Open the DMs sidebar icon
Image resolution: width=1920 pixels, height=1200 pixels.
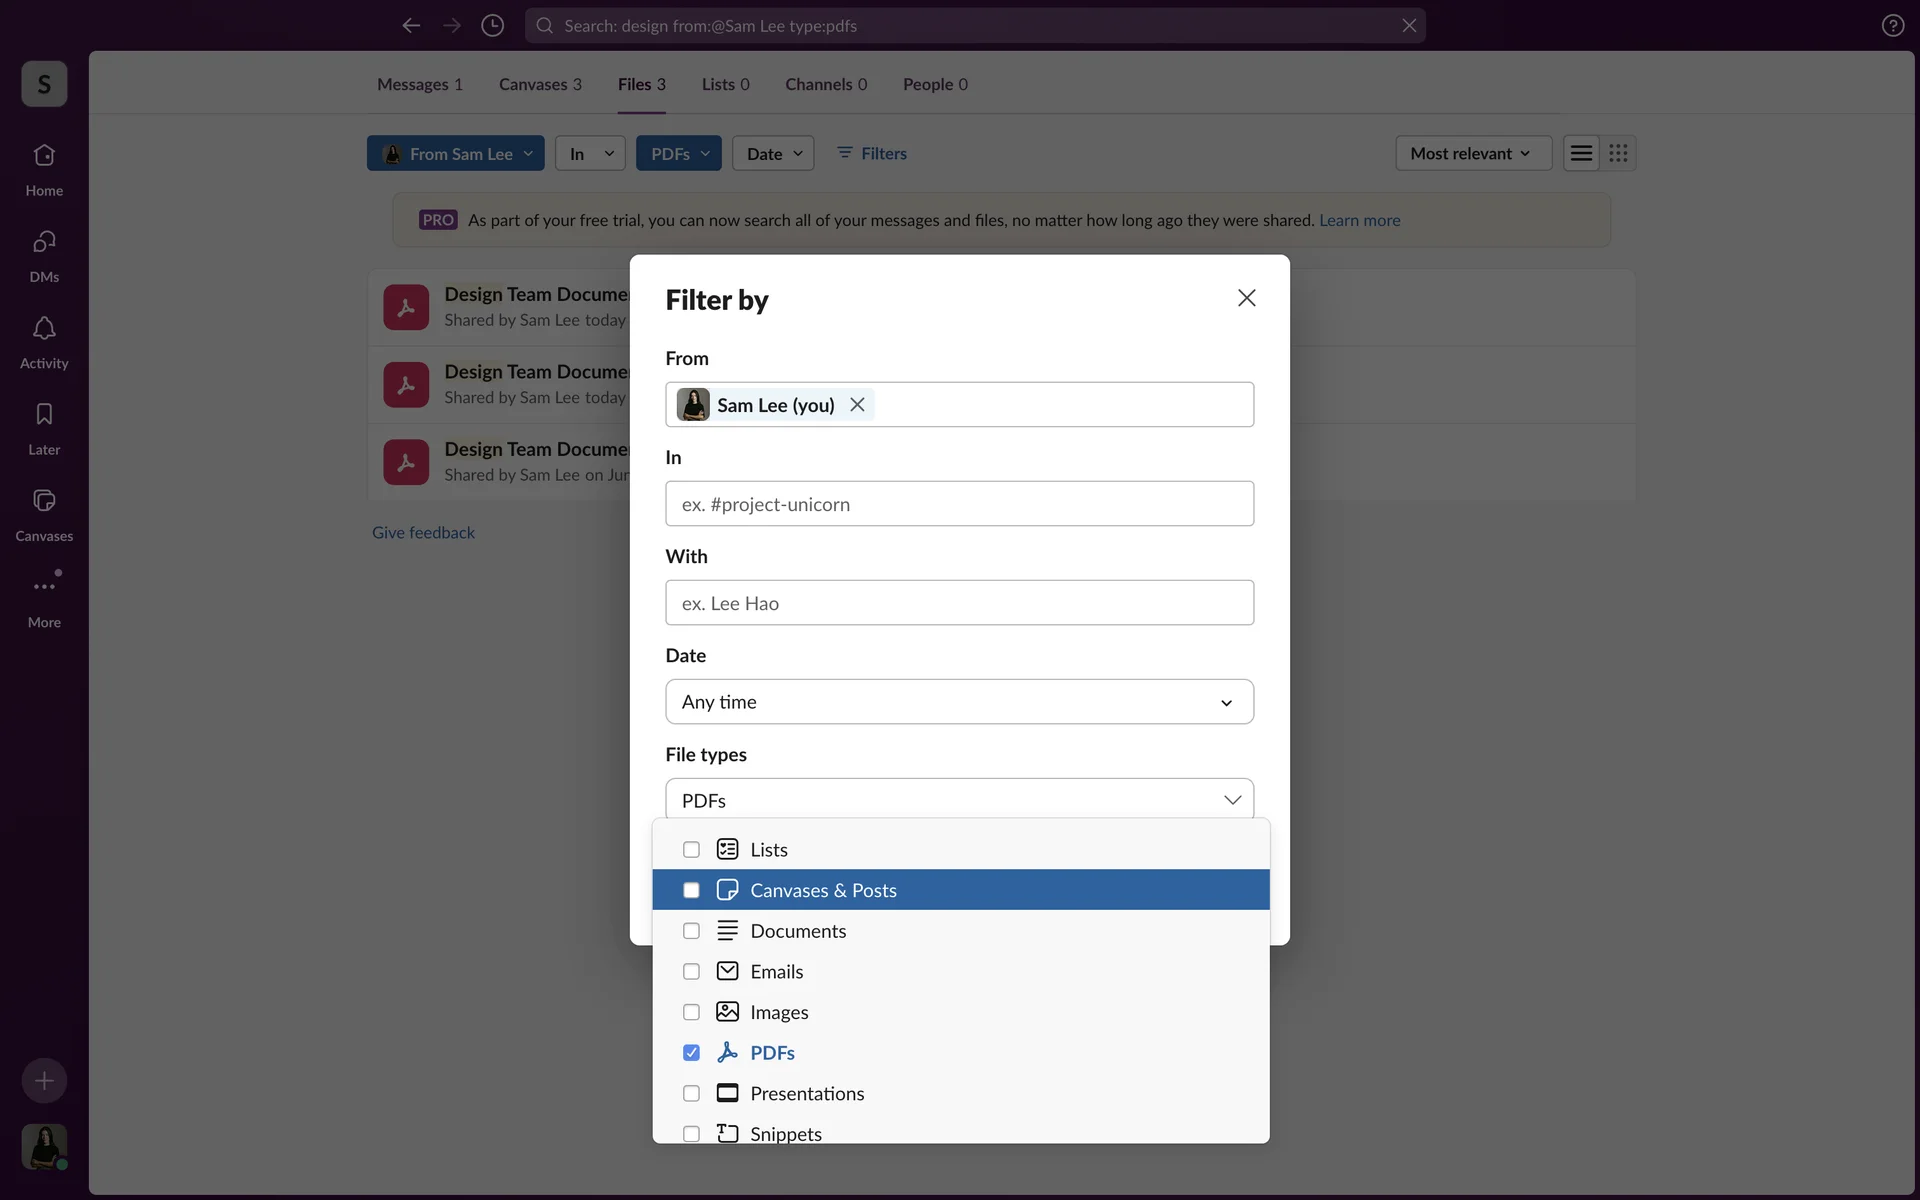coord(44,243)
